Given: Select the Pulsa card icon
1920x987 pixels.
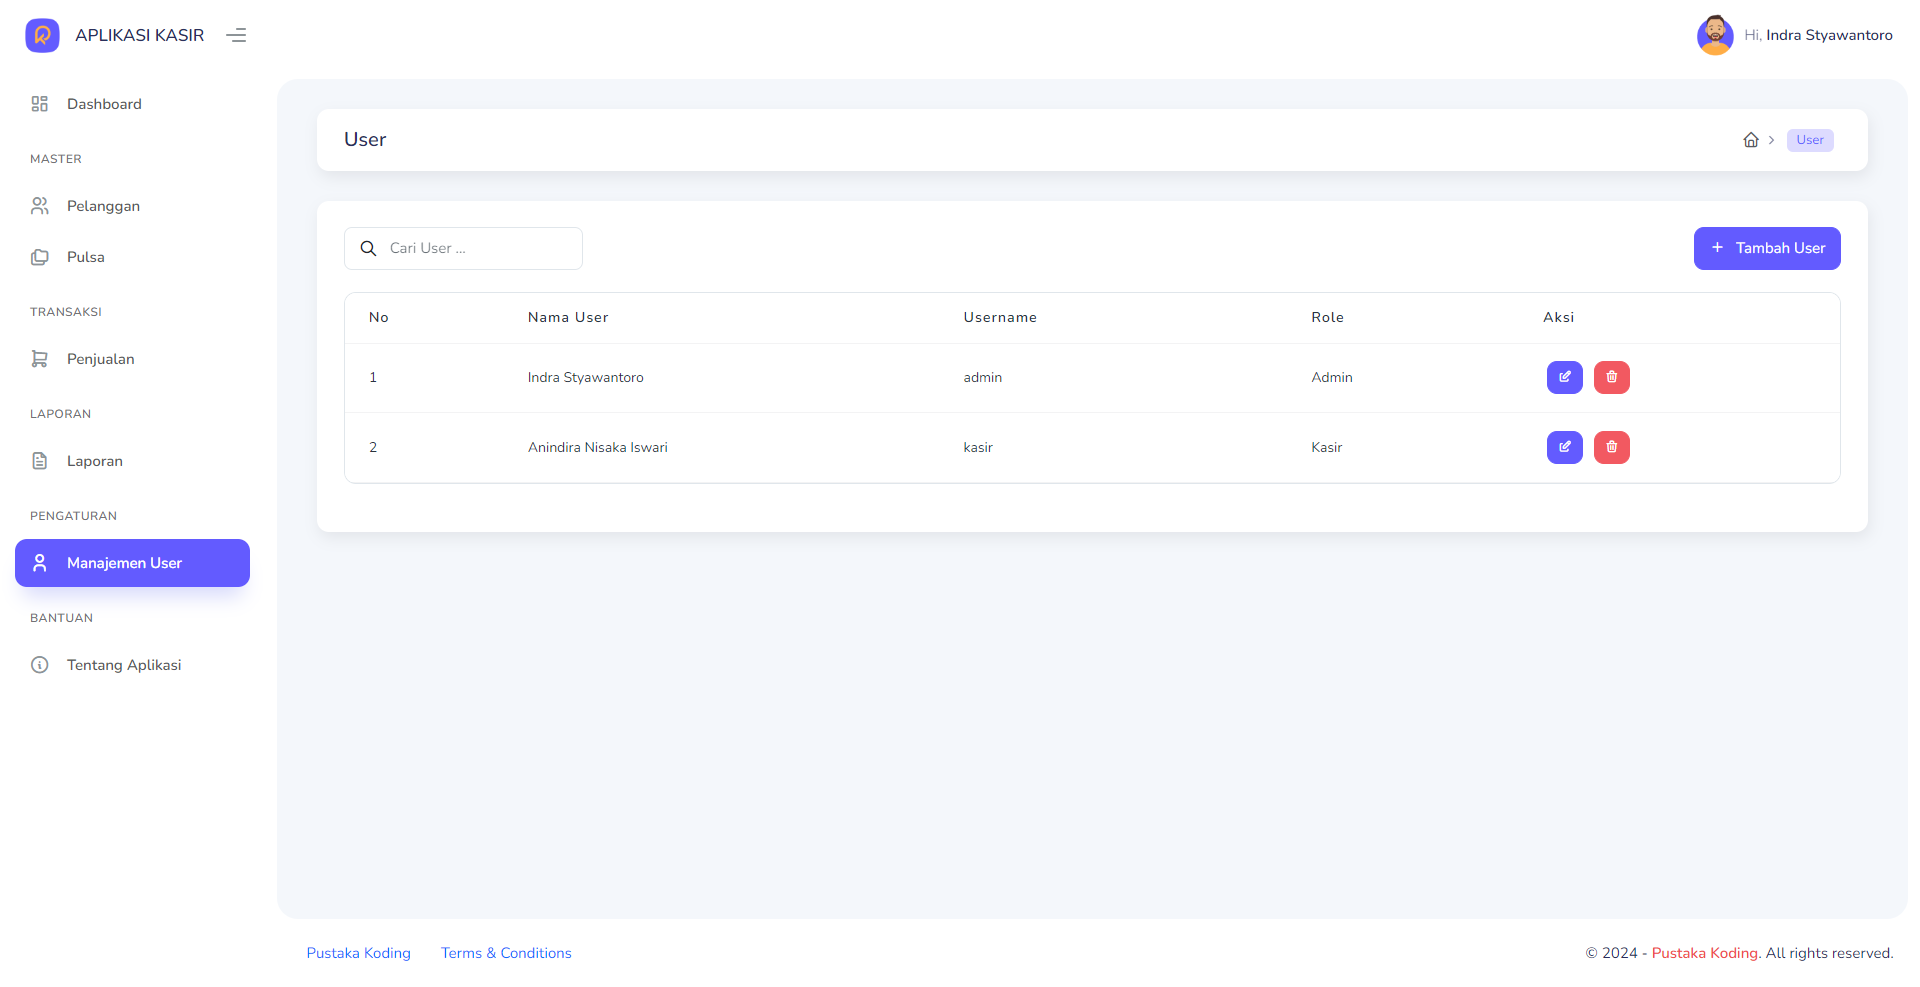Looking at the screenshot, I should [x=39, y=256].
